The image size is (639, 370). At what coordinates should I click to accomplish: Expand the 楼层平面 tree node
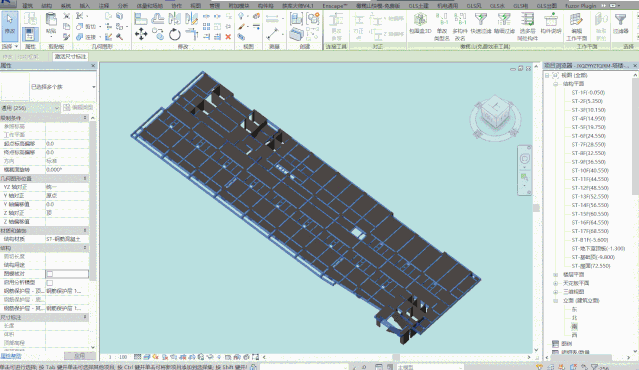pyautogui.click(x=555, y=275)
